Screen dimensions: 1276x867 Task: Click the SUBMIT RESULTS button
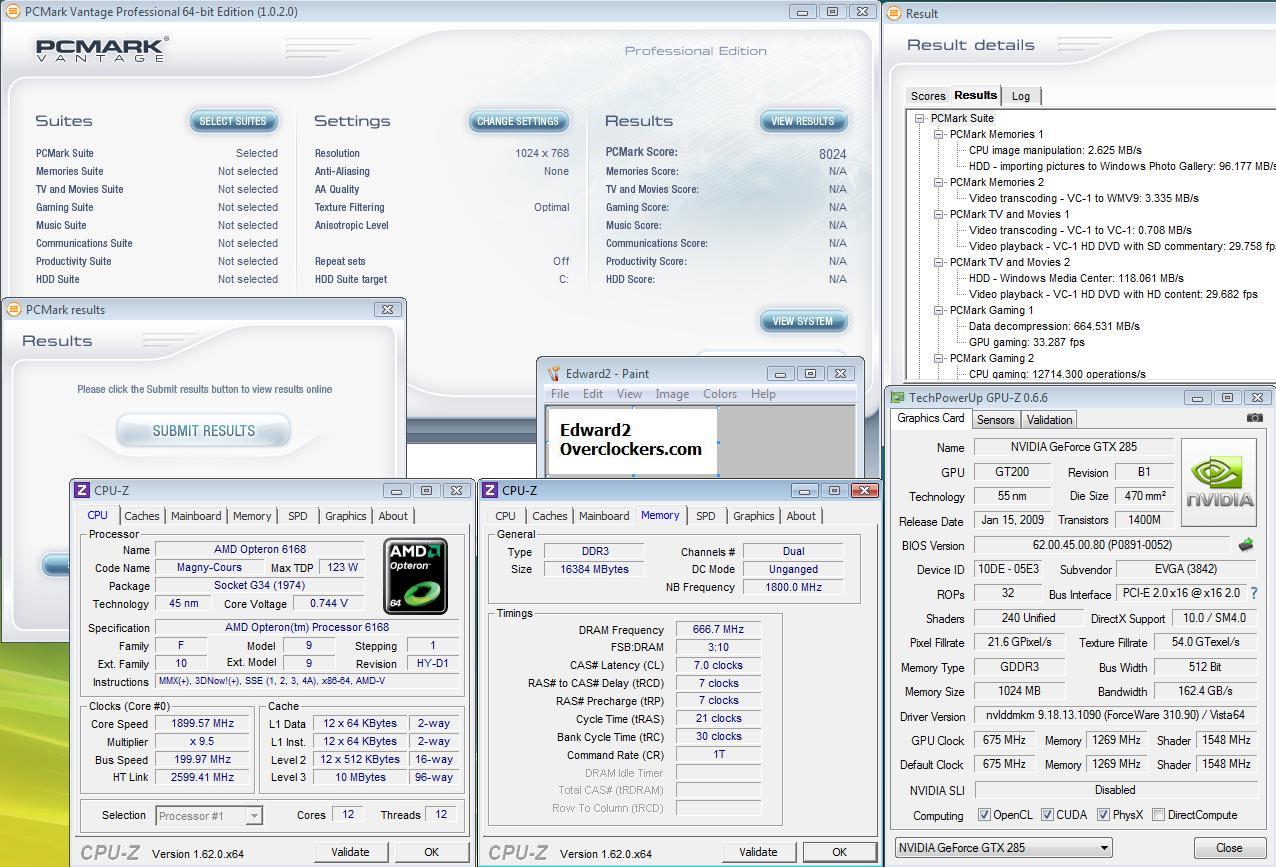[x=203, y=431]
